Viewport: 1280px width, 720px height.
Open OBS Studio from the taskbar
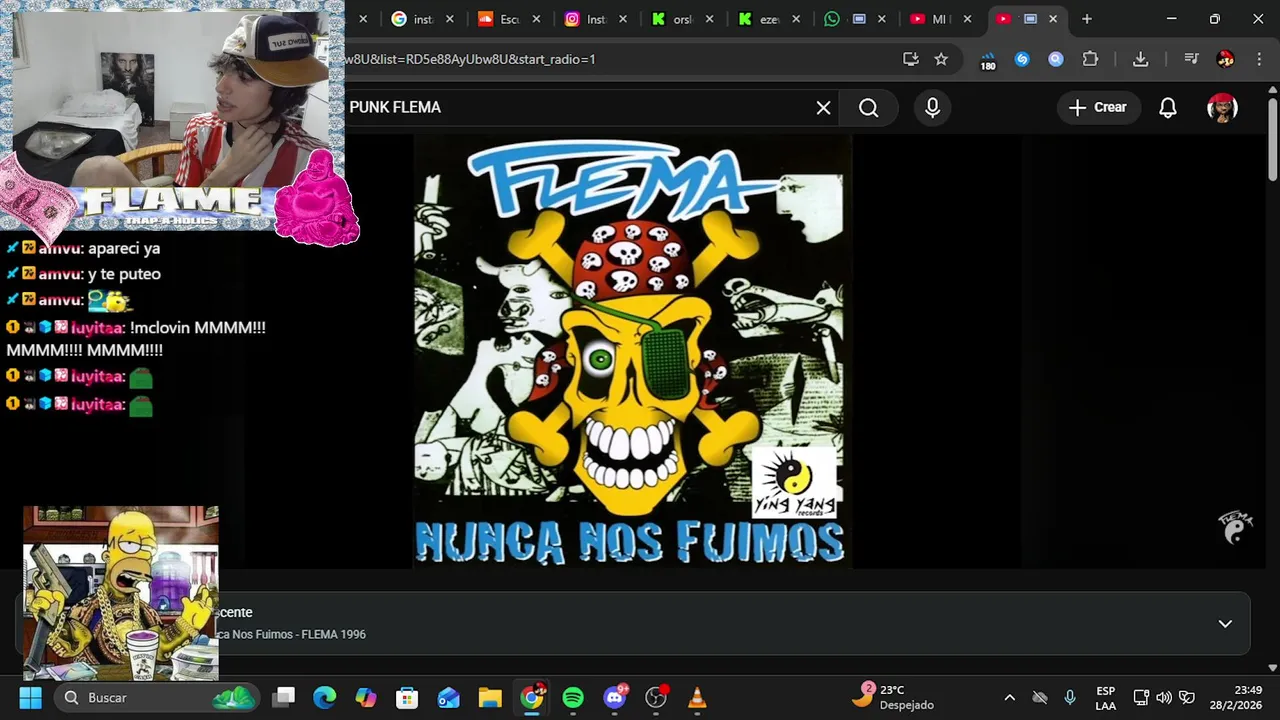(x=656, y=697)
